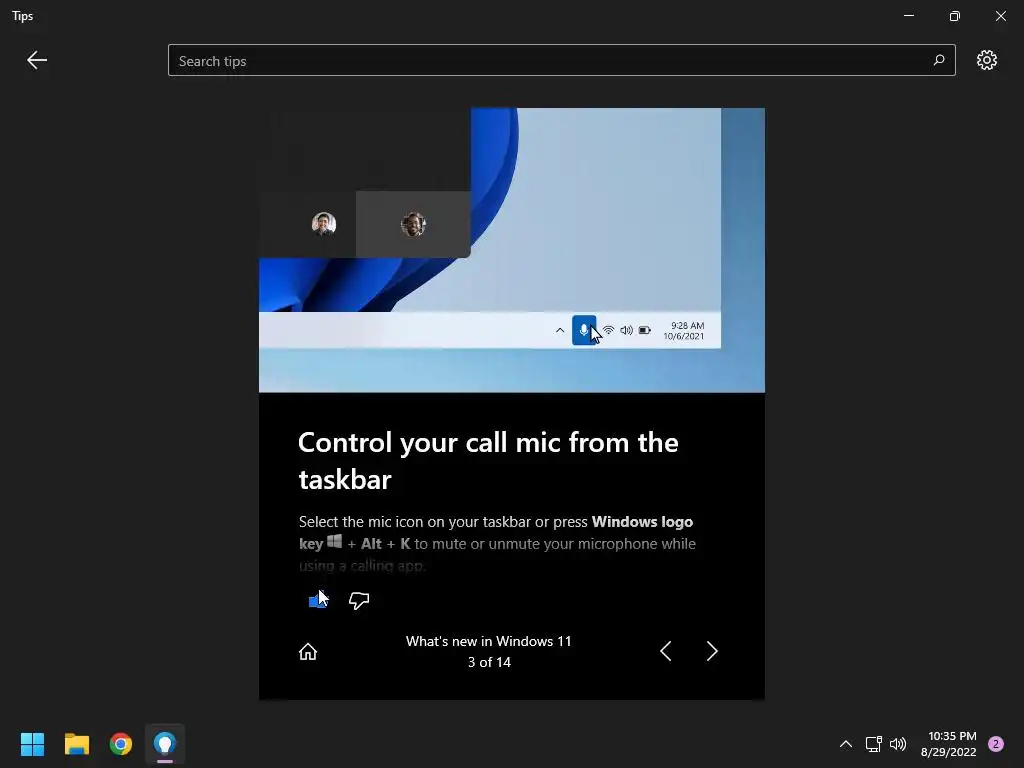Minimize the Tips window
Image resolution: width=1024 pixels, height=768 pixels.
click(x=908, y=16)
